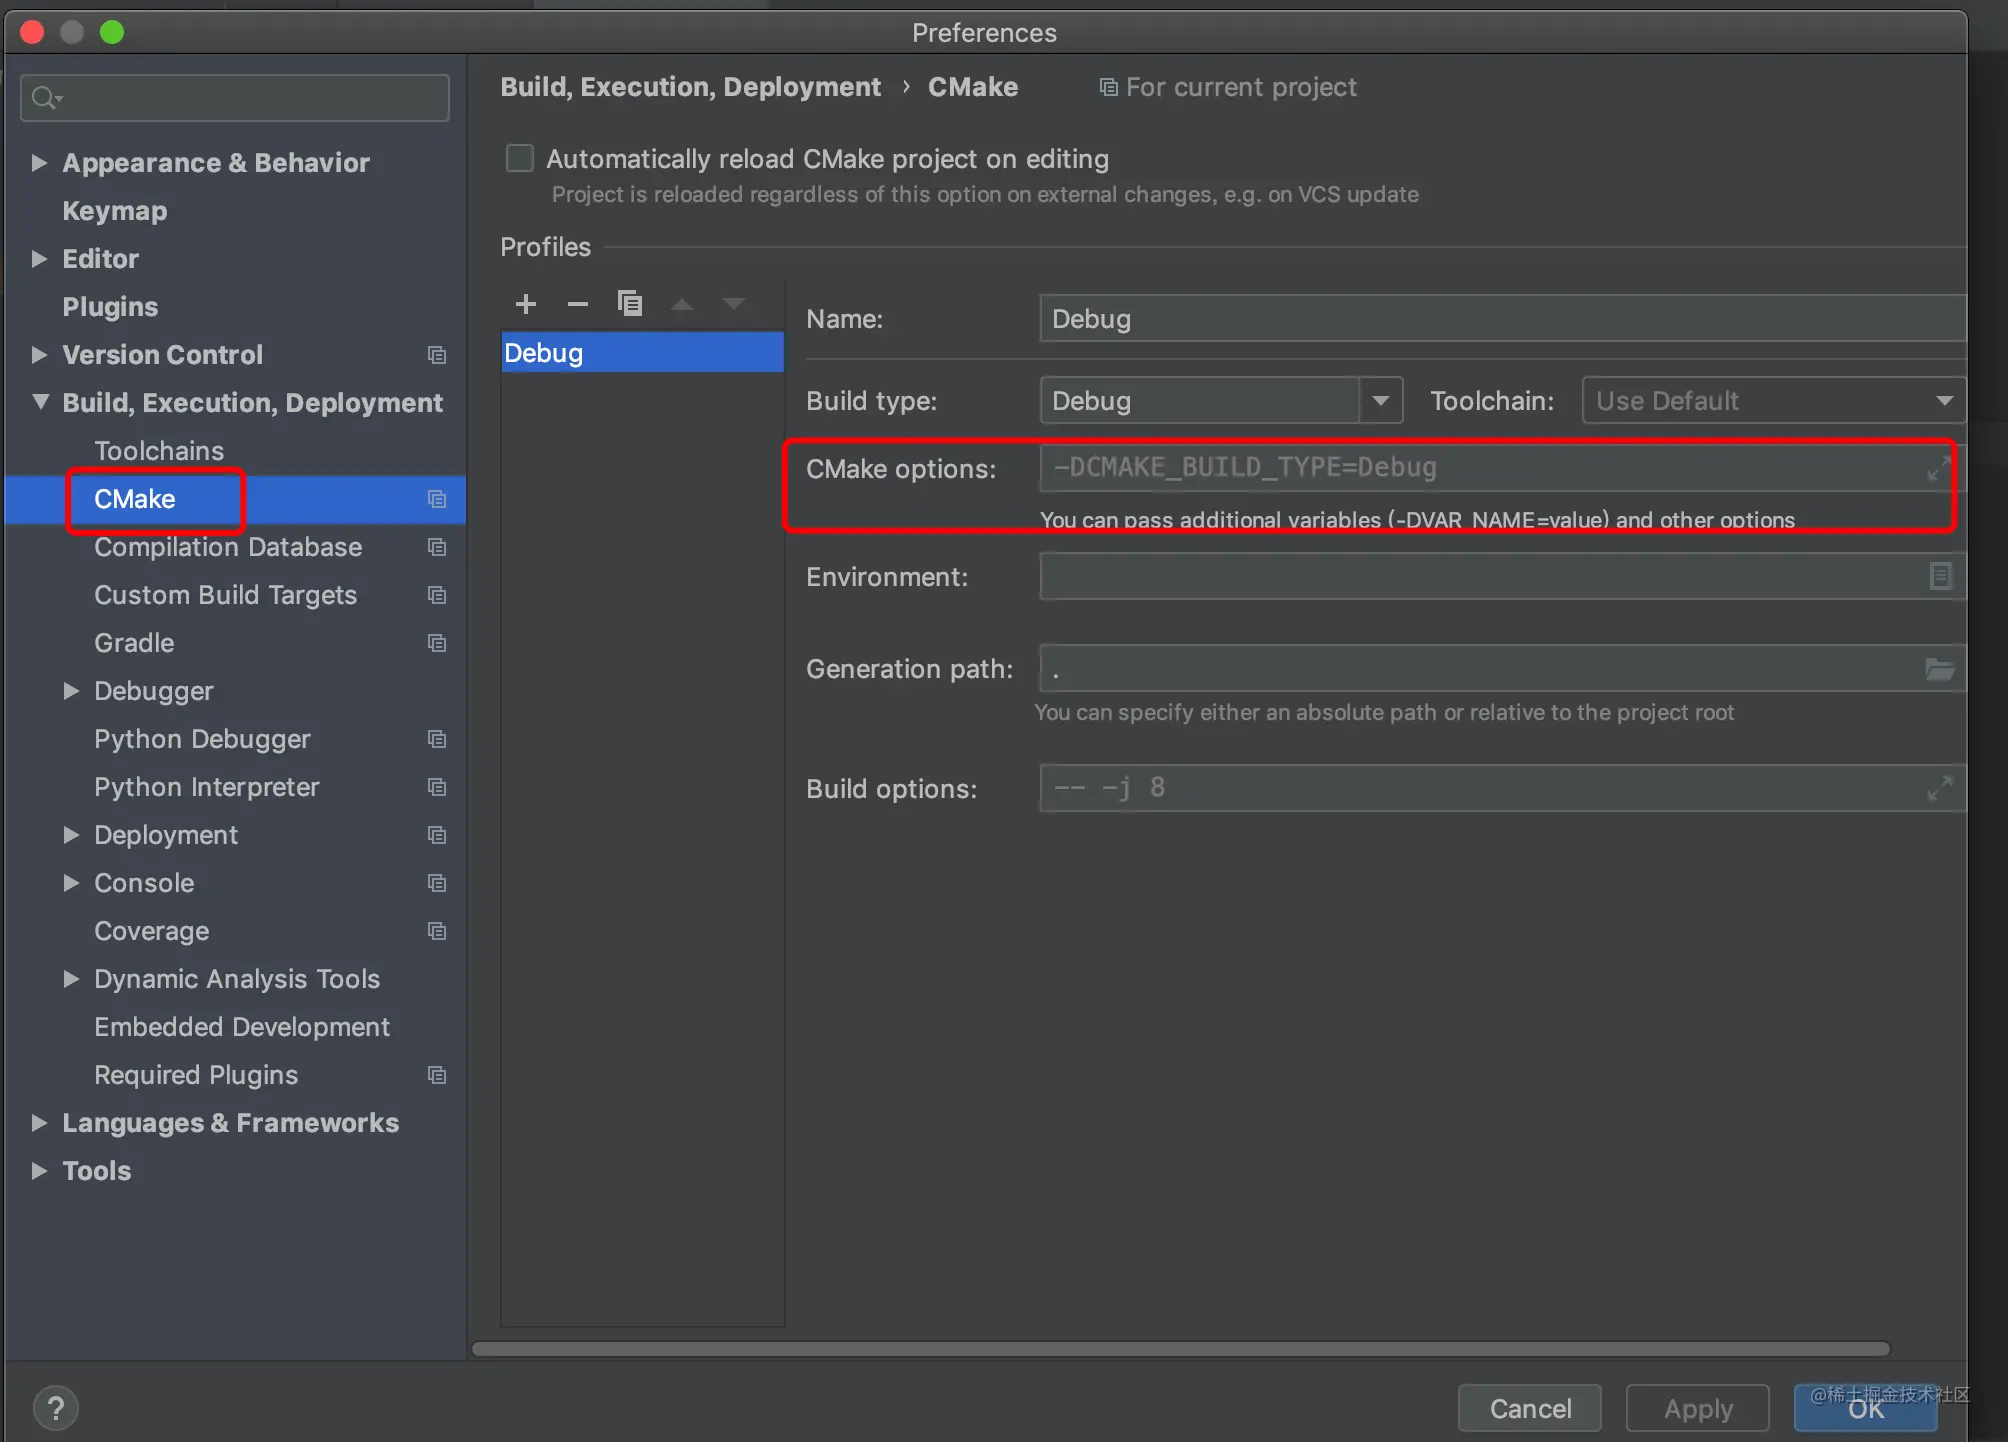Click project-level icon beside CMake row
Image resolution: width=2008 pixels, height=1442 pixels.
point(437,499)
